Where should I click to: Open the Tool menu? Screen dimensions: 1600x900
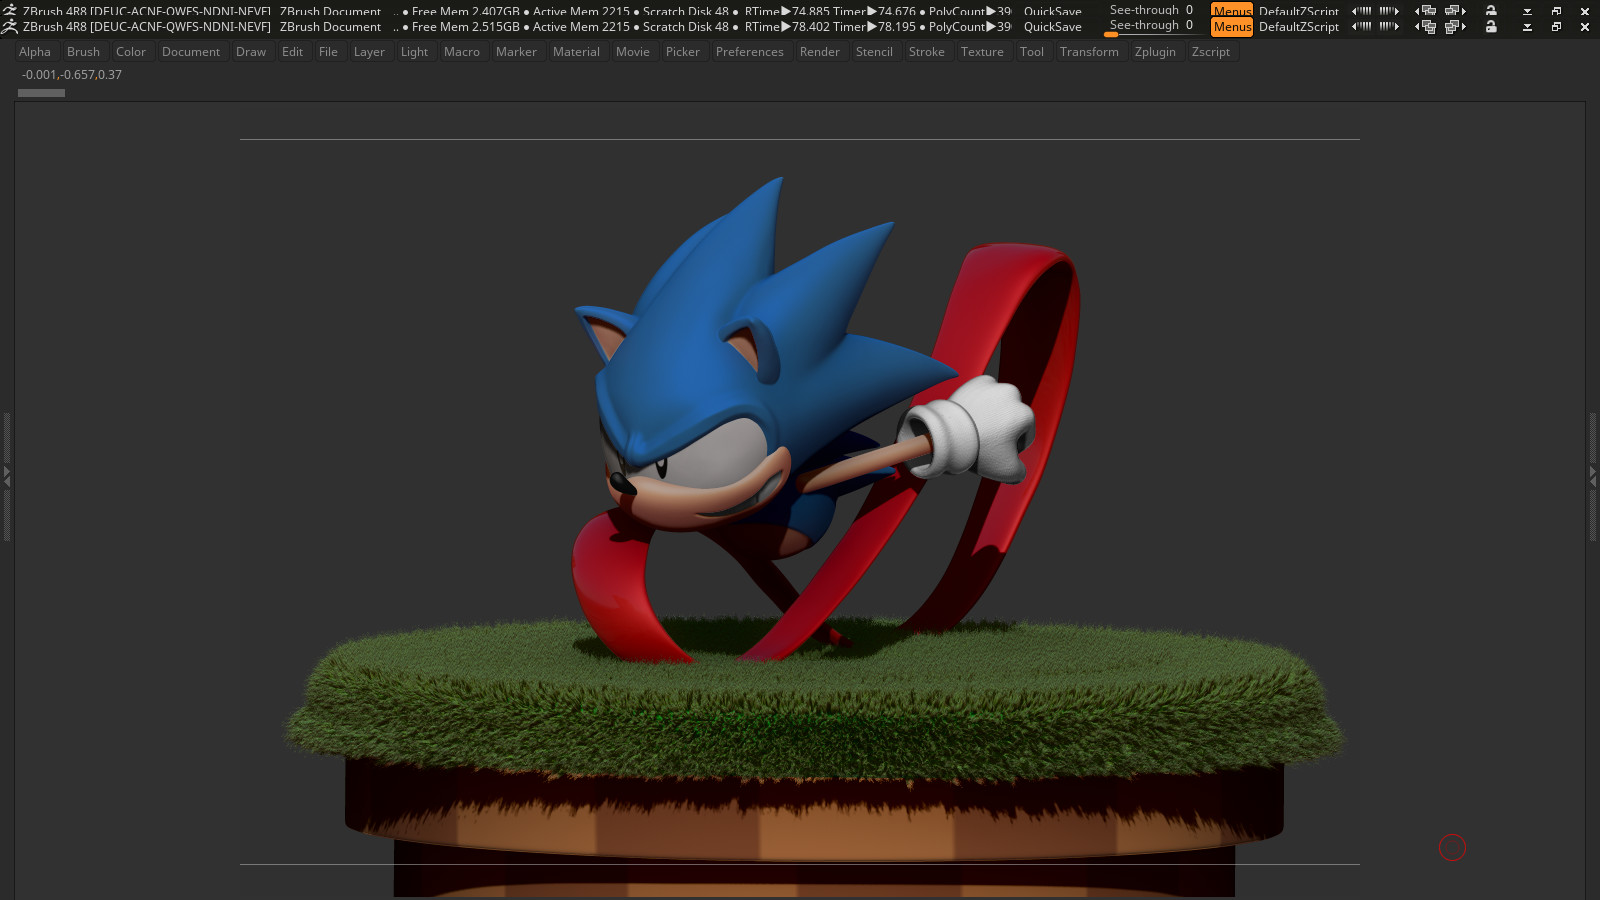(1032, 52)
